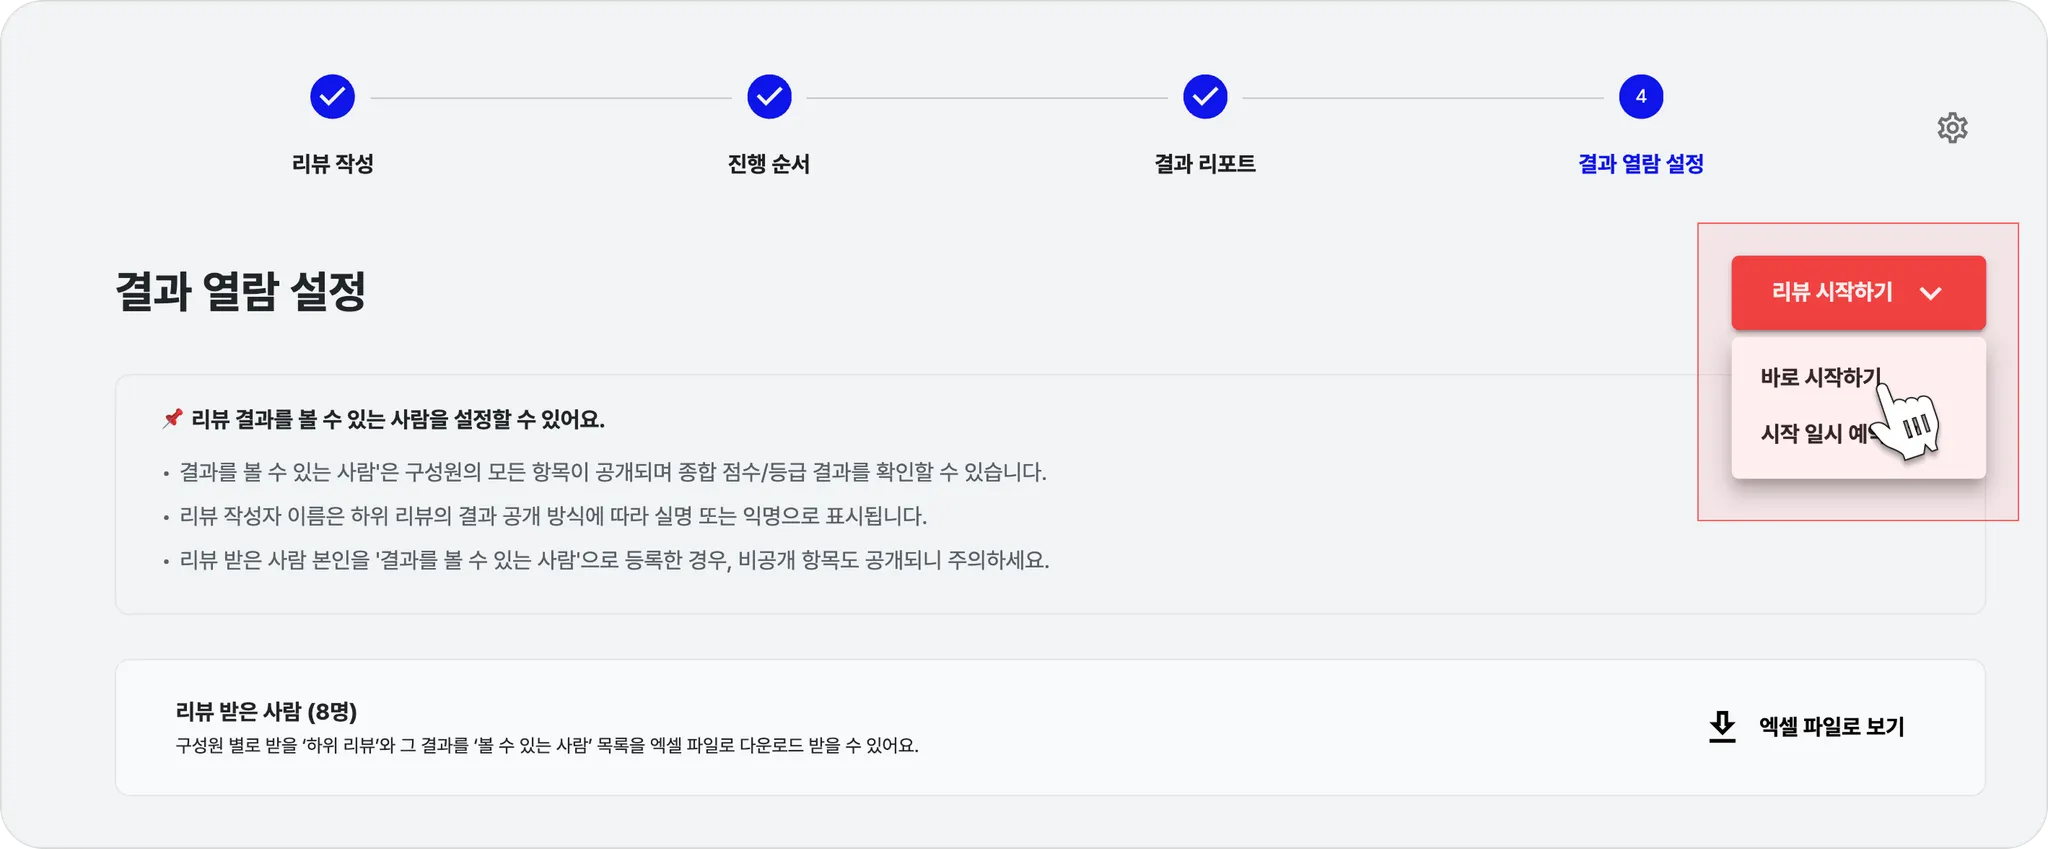
Task: Open the settings gear icon
Action: (1952, 128)
